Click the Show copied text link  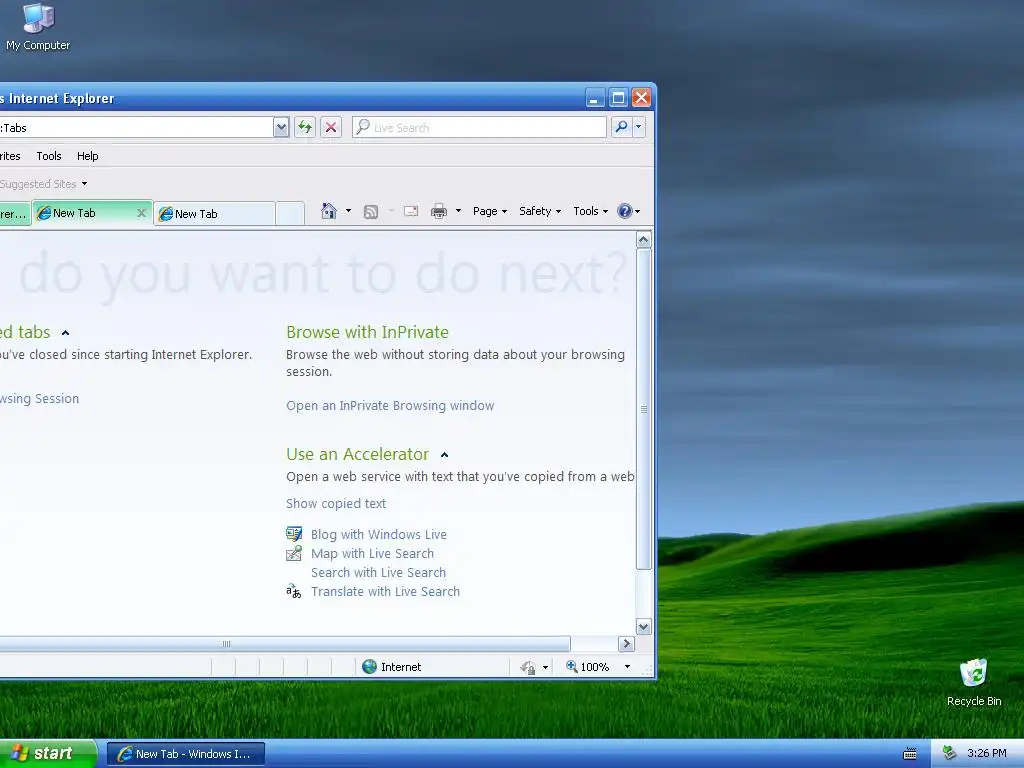tap(336, 504)
